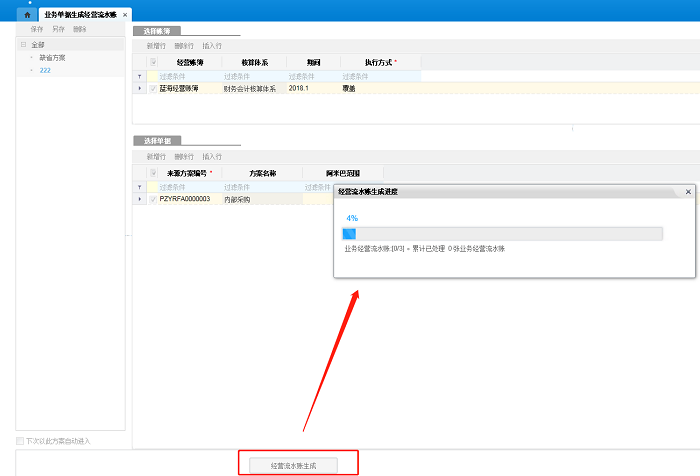This screenshot has width=700, height=476.
Task: Click the generation progress bar
Action: pos(502,234)
